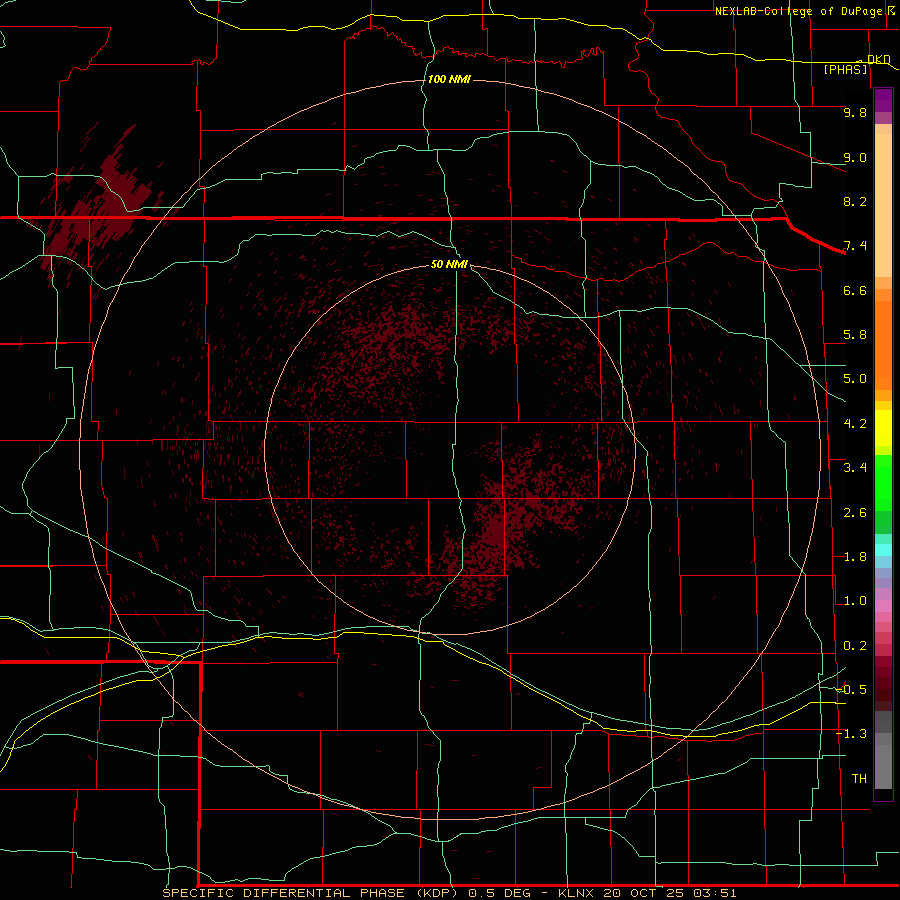Click the 03:51 timestamp
Viewport: 900px width, 900px height.
pos(715,893)
